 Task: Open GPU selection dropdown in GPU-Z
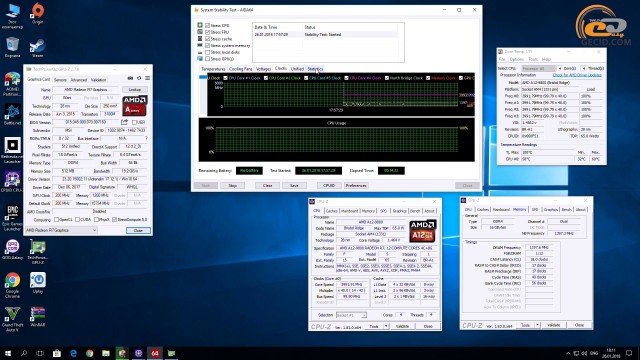click(61, 230)
